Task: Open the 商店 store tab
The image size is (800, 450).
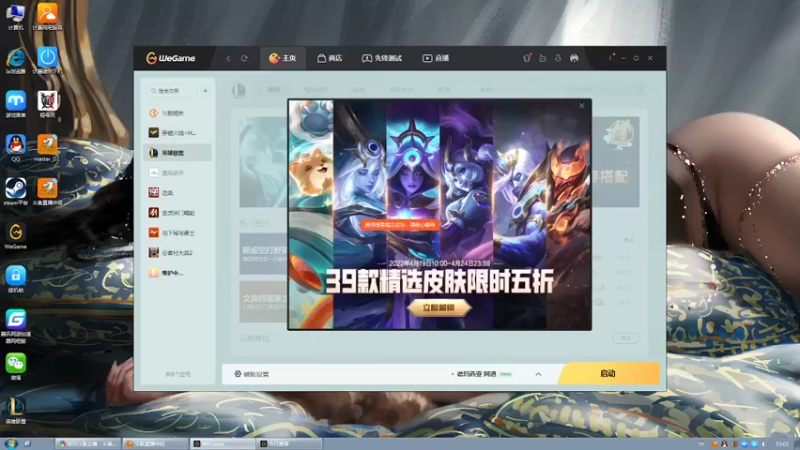Action: click(330, 58)
